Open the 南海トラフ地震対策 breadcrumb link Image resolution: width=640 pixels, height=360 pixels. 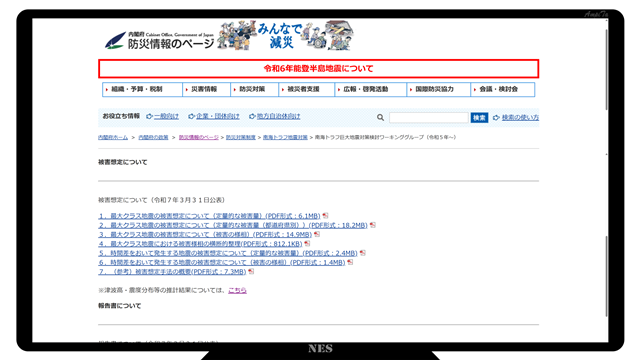(x=285, y=138)
